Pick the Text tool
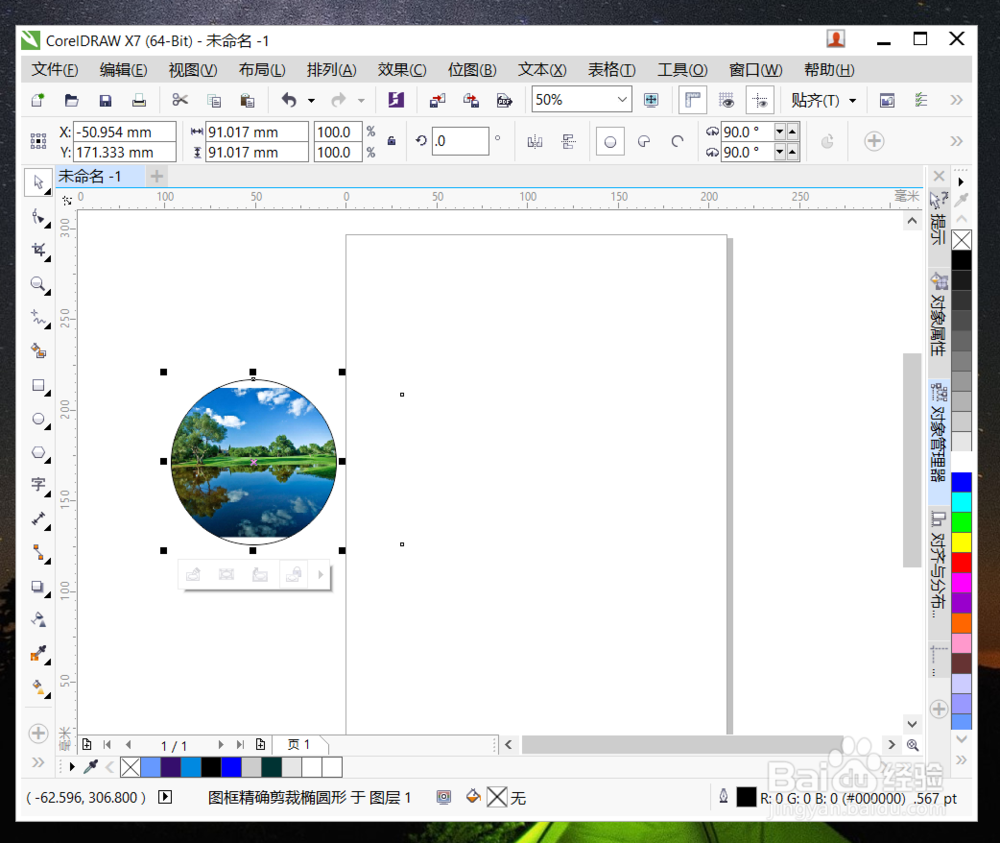The width and height of the screenshot is (1000, 843). 37,486
